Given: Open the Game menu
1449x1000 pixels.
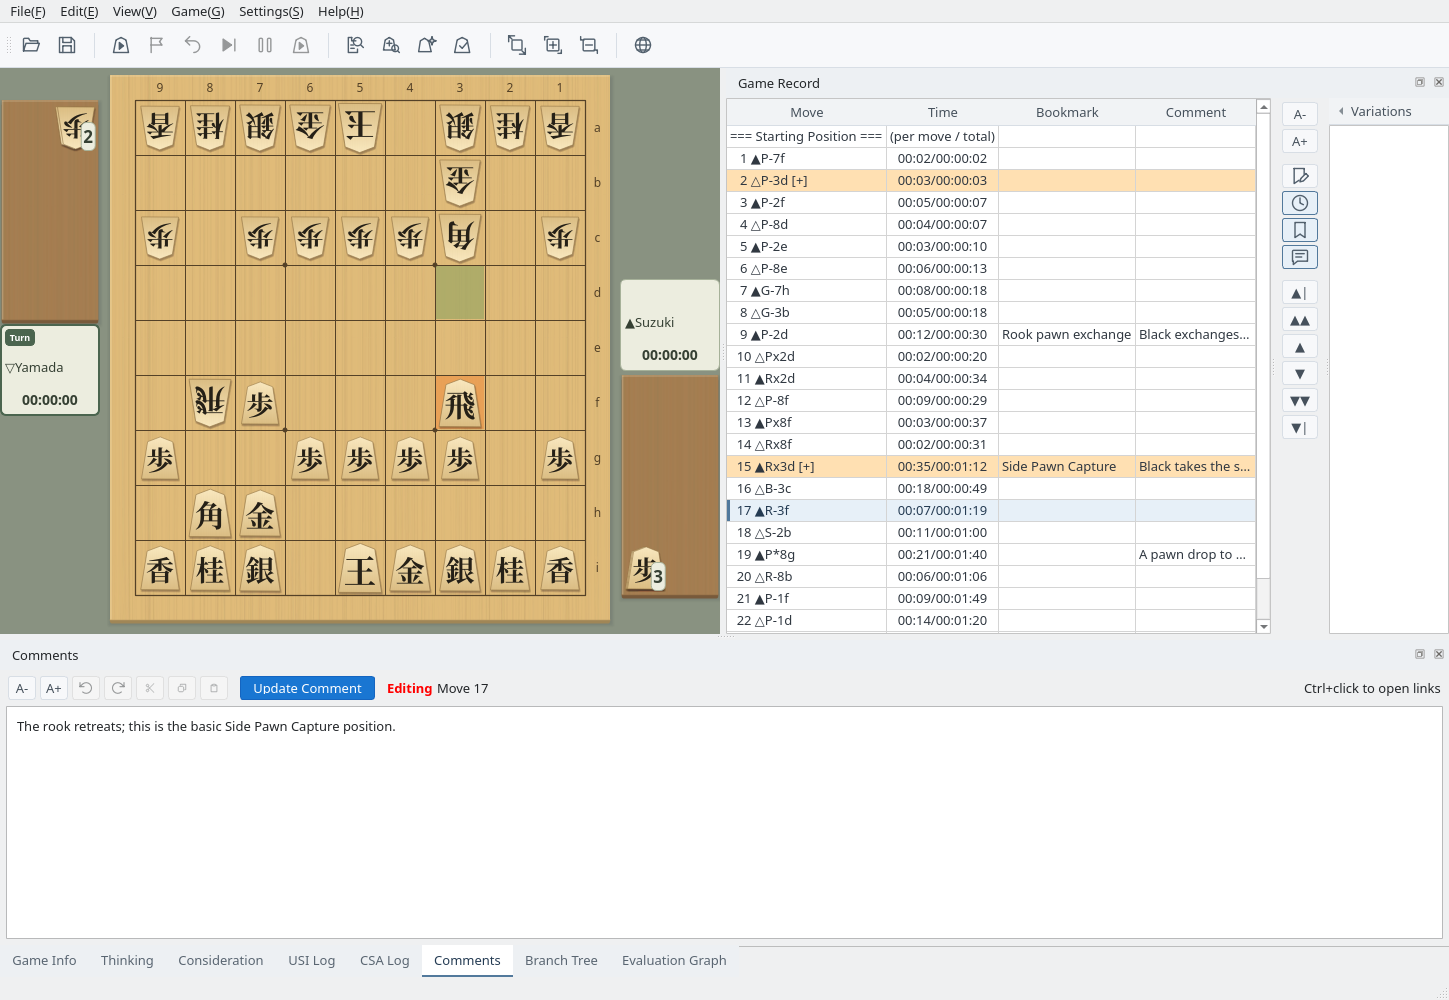Looking at the screenshot, I should [x=198, y=11].
